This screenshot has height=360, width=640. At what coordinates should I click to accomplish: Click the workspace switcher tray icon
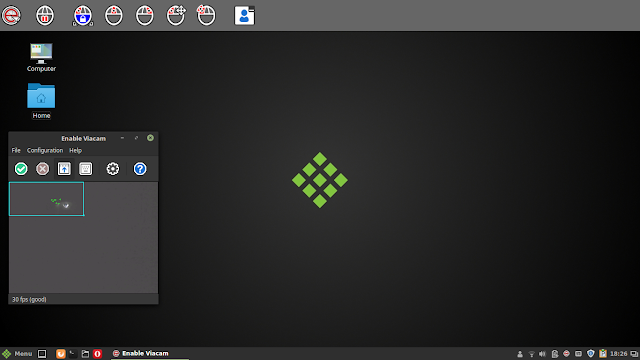tap(634, 354)
